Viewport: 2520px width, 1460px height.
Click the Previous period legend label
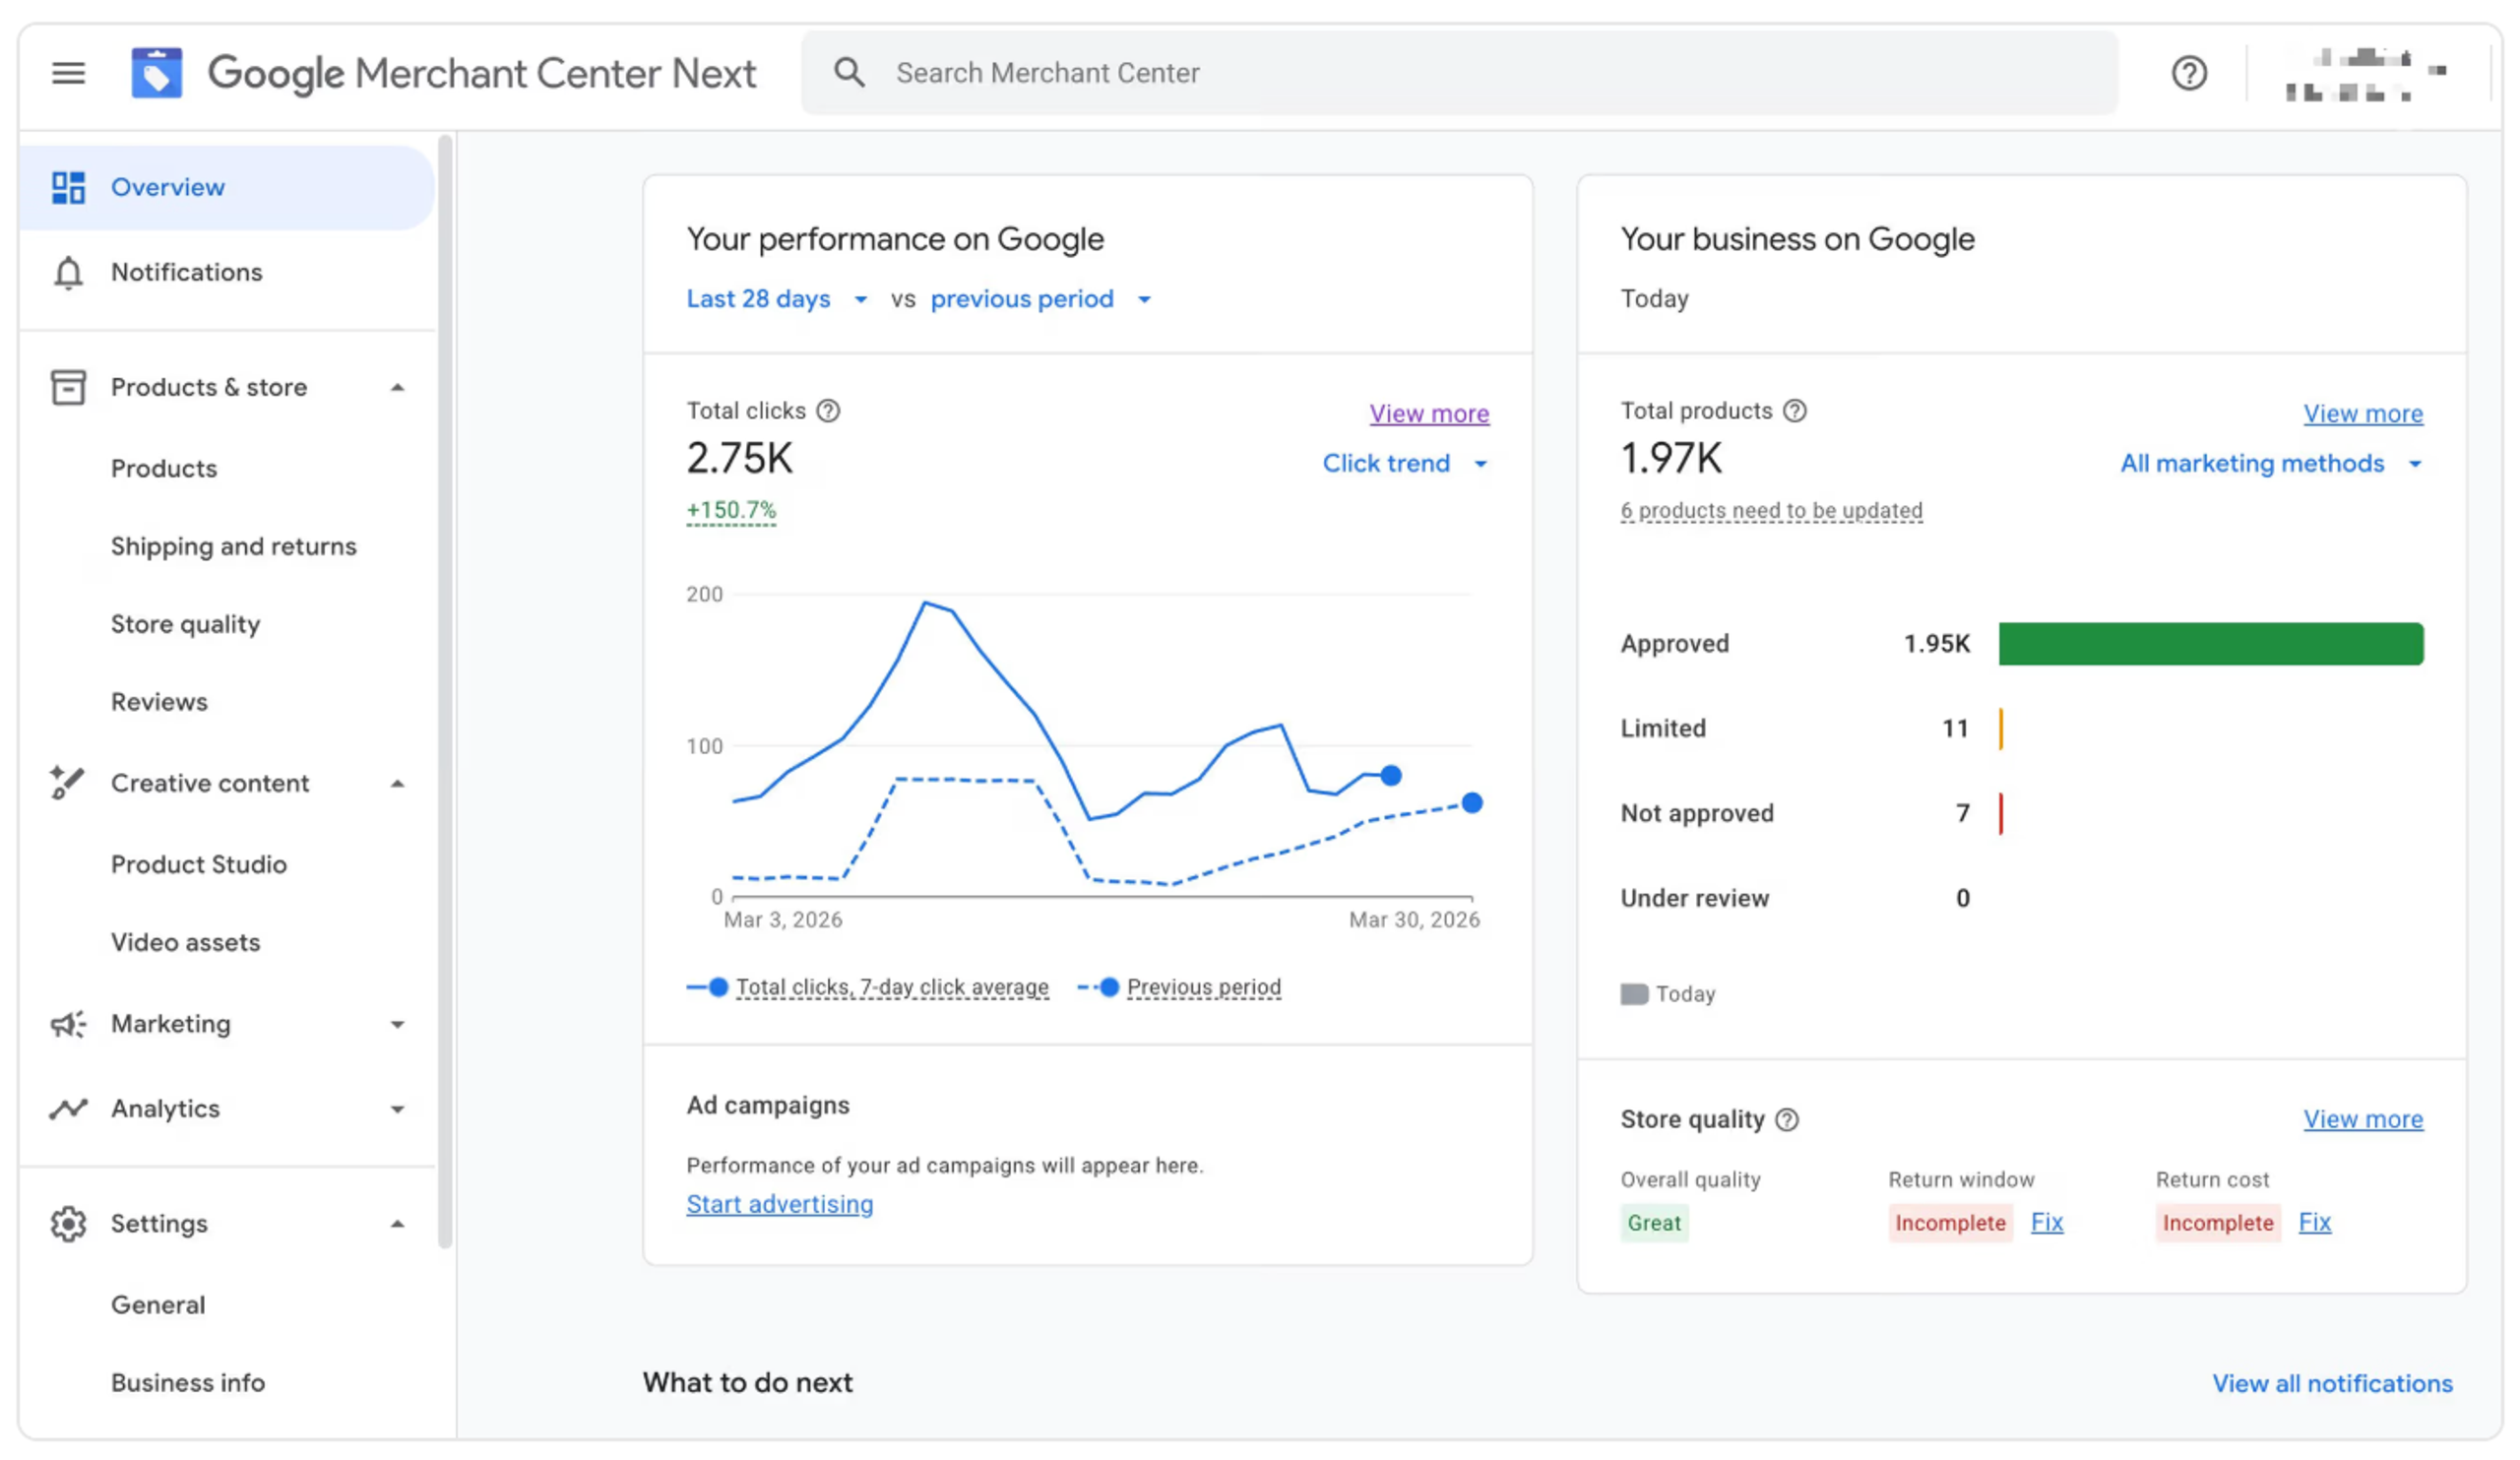click(1204, 987)
